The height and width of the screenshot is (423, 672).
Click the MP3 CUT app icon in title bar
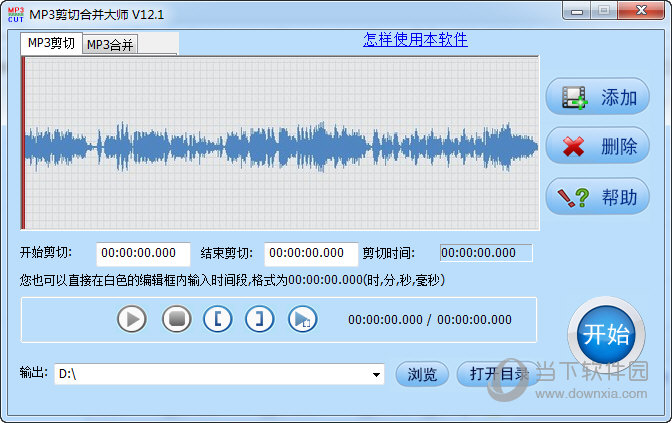16,15
